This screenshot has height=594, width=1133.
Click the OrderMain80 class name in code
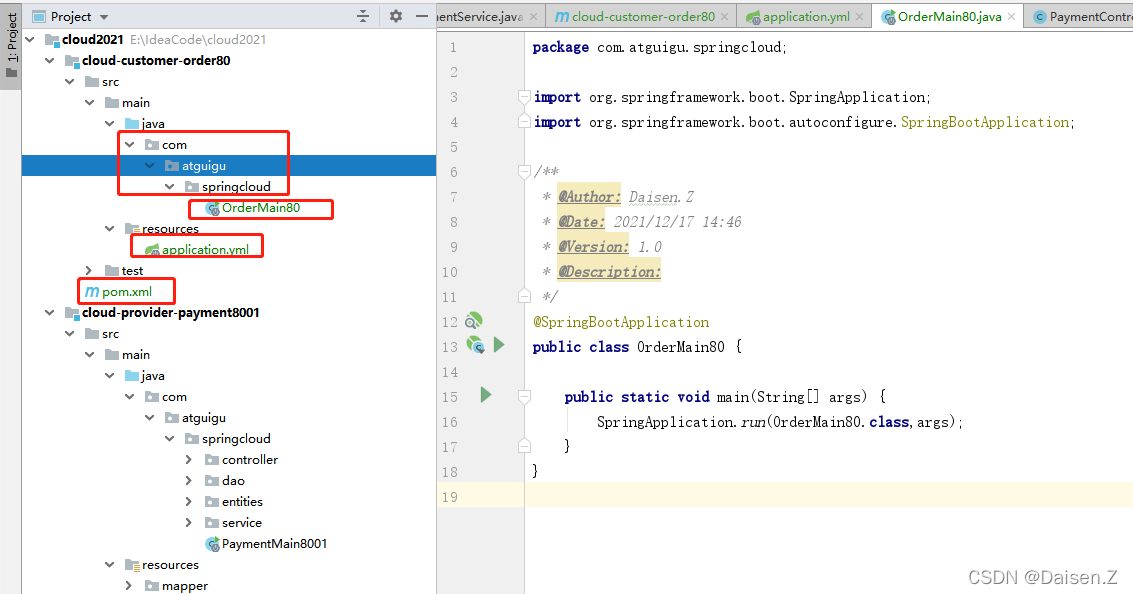point(681,347)
